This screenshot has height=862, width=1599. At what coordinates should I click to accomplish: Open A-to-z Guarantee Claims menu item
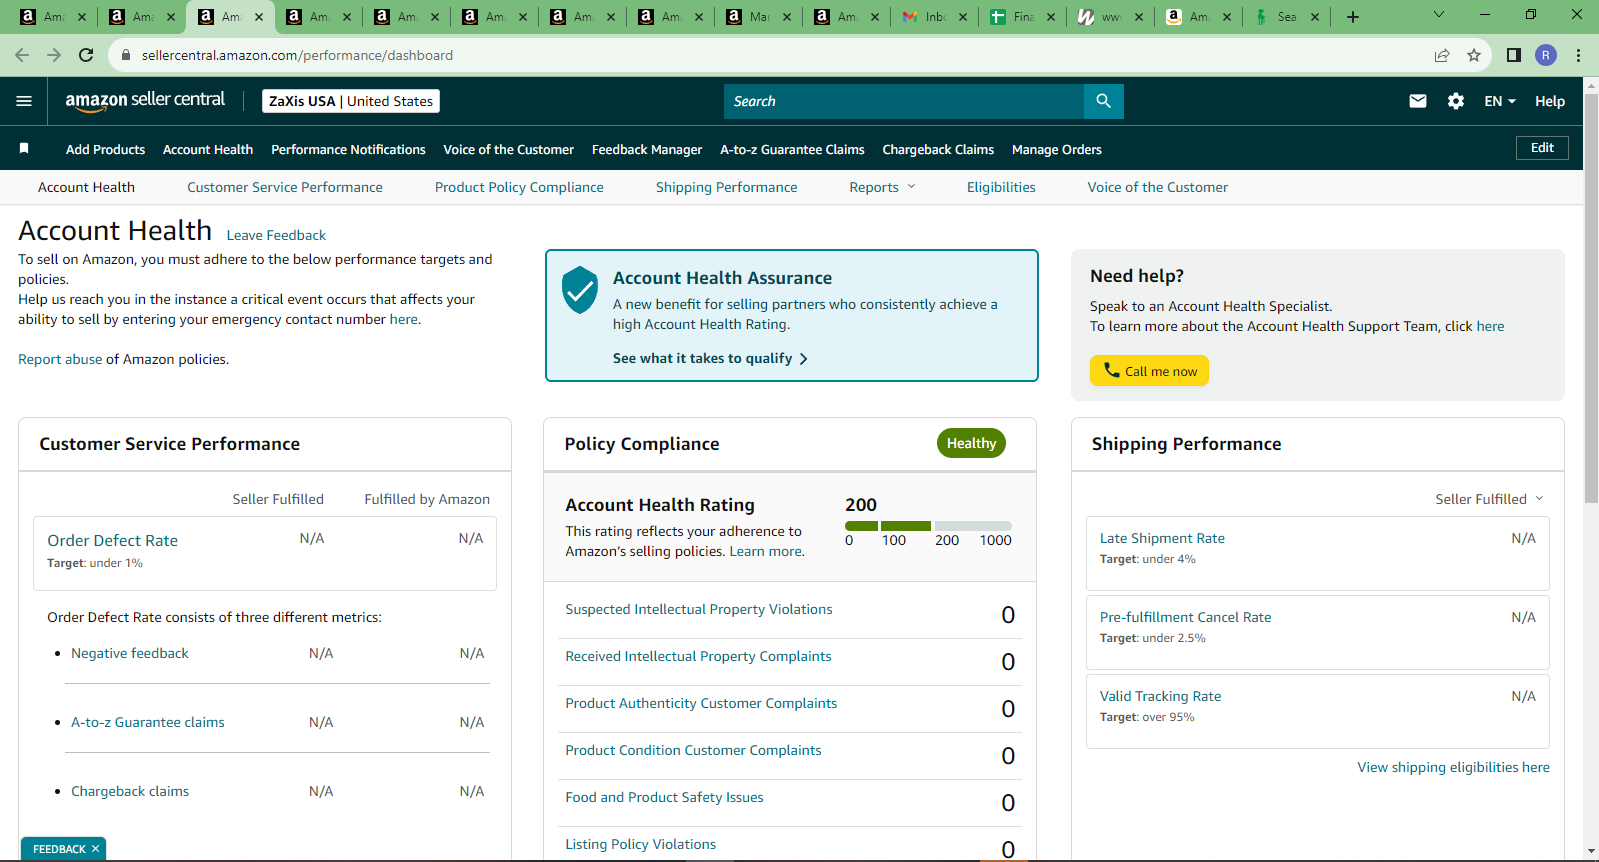pos(792,149)
